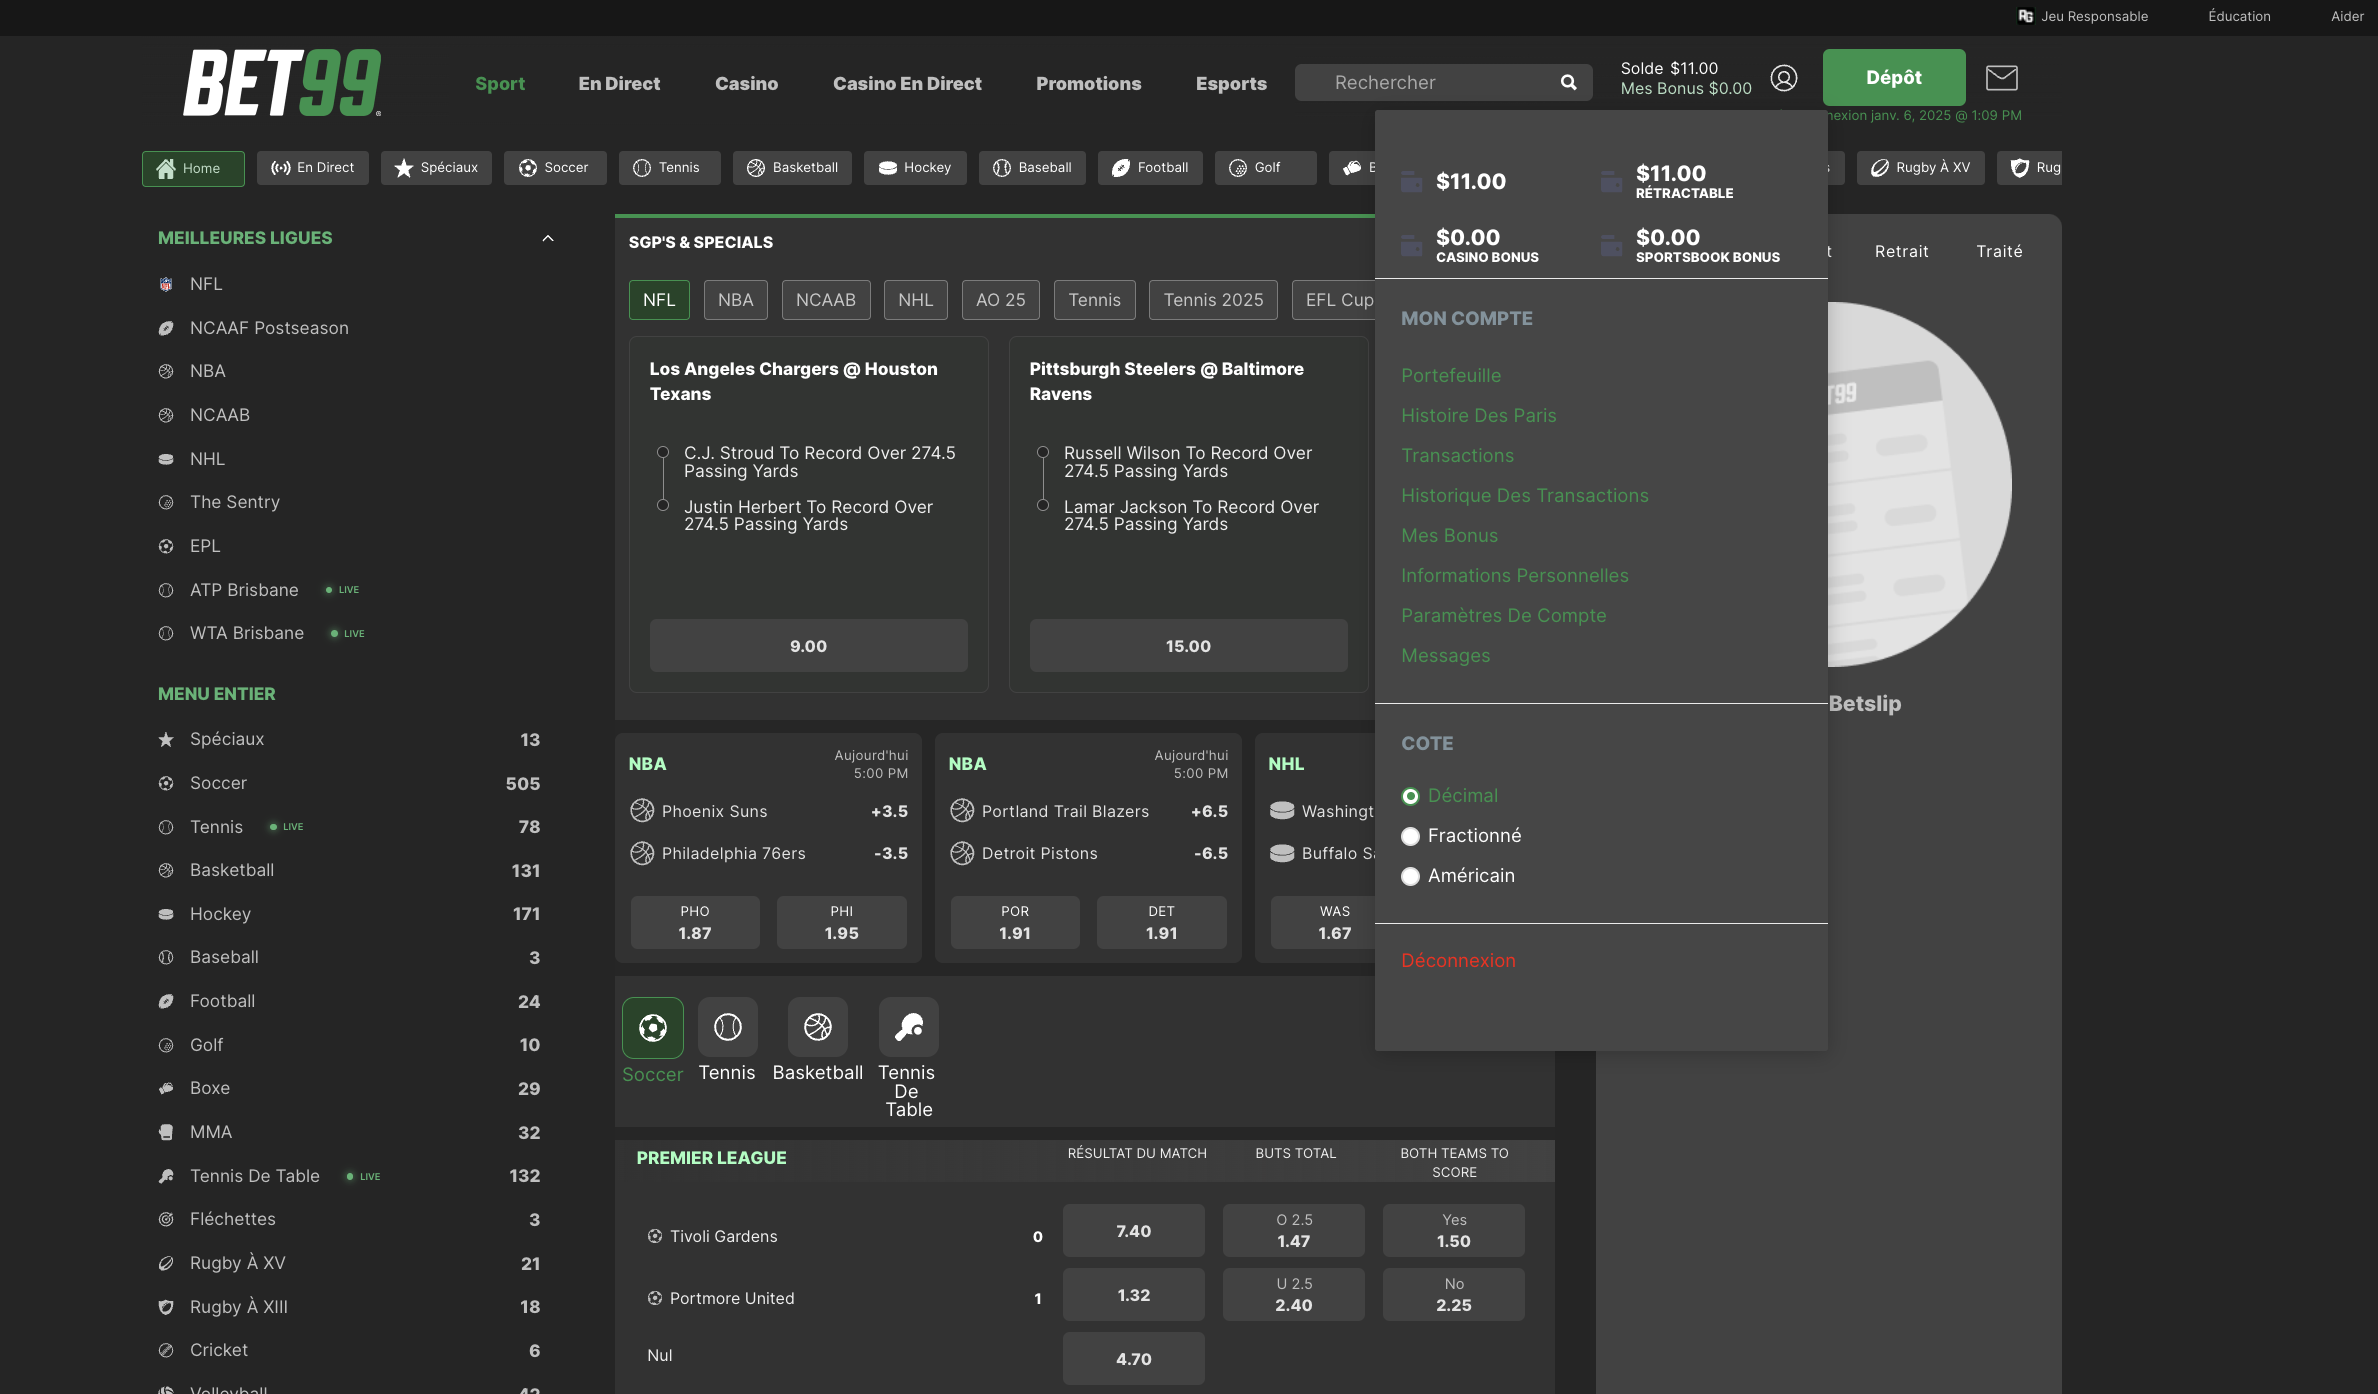Select the Basketball icon tile

pos(818,1027)
